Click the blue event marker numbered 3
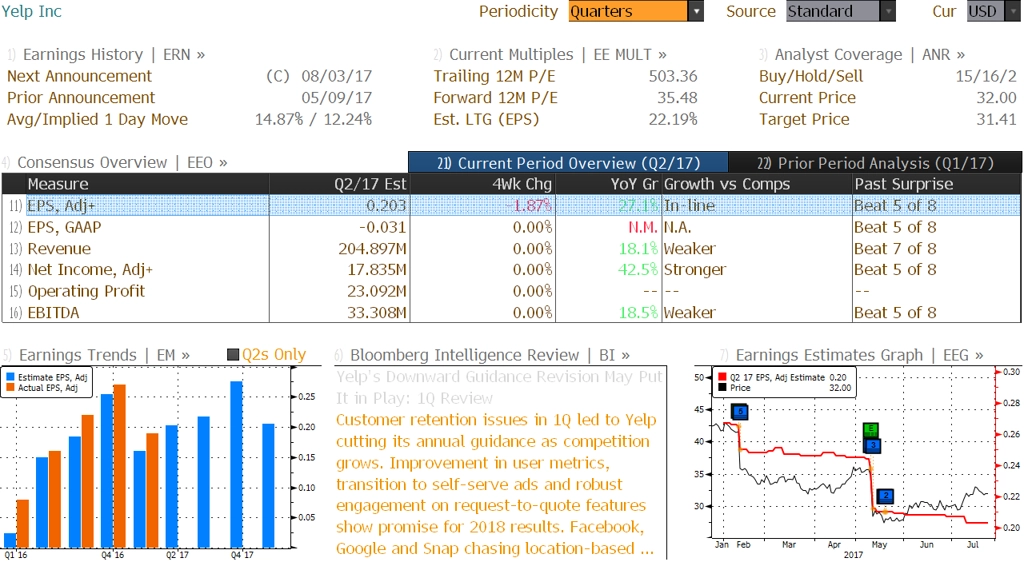1024x562 pixels. click(x=872, y=445)
